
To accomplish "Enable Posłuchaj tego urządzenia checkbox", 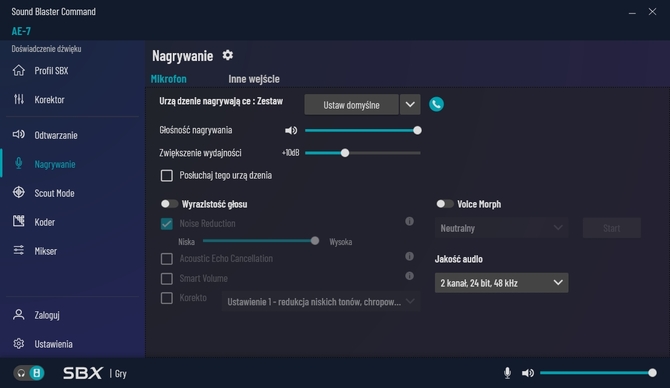I will click(167, 176).
